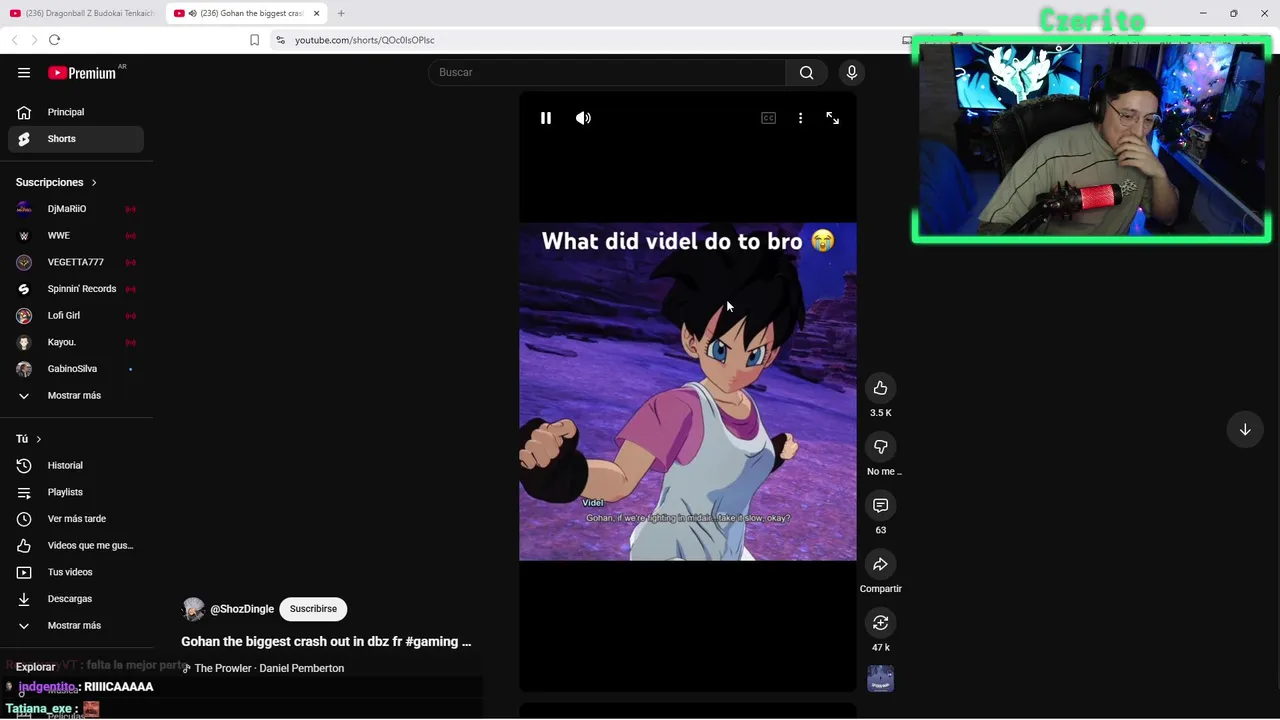
Task: Open Playlists in sidebar
Action: point(76,492)
